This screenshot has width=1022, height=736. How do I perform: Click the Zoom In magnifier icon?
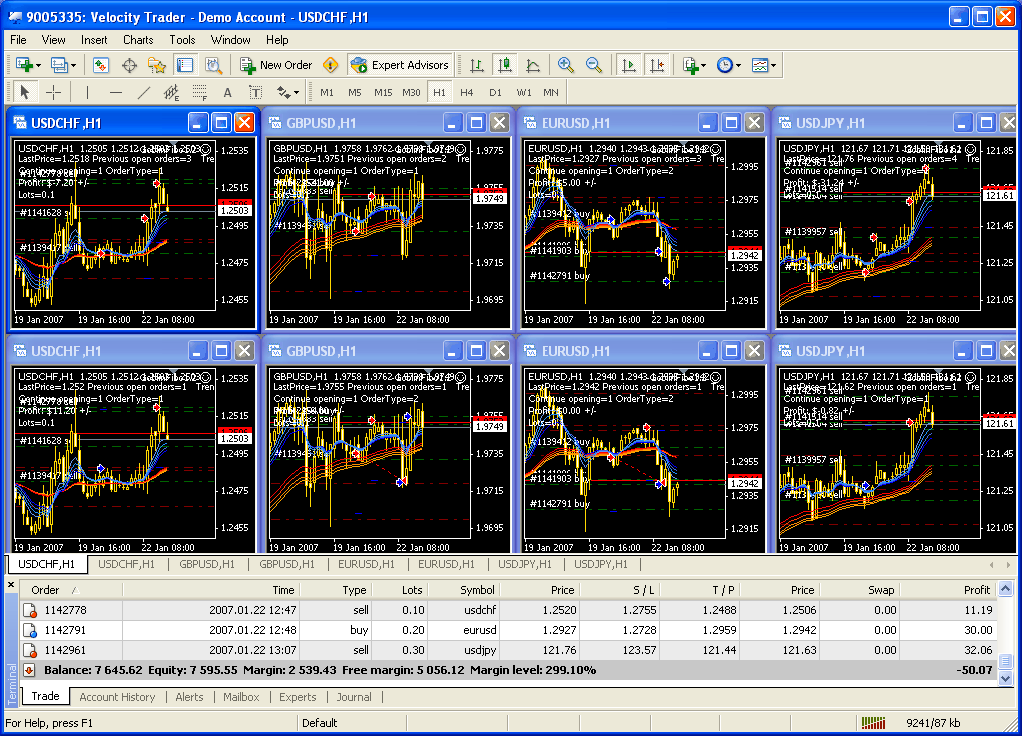[x=566, y=65]
